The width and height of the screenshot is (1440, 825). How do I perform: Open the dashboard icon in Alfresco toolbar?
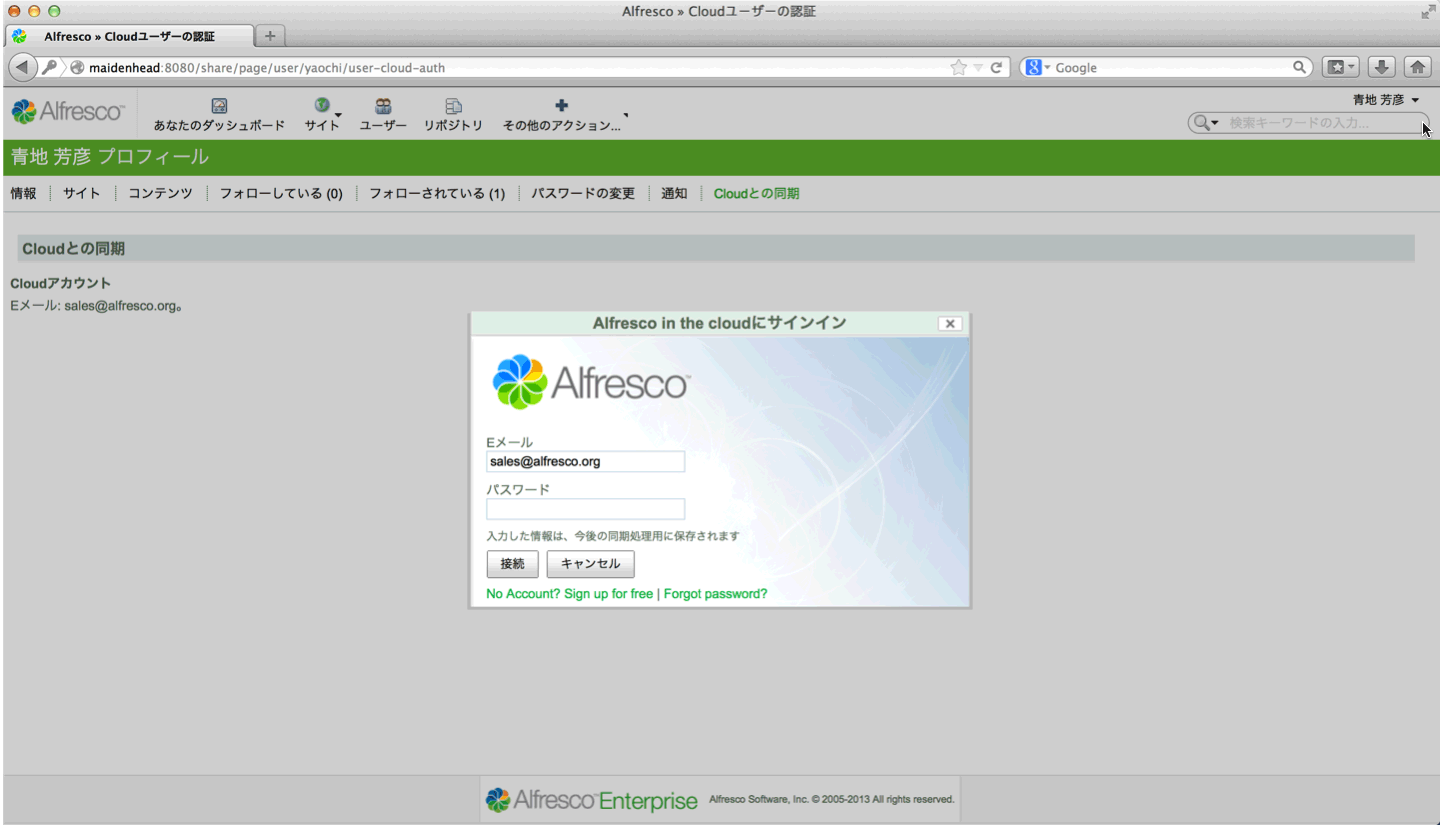[219, 105]
